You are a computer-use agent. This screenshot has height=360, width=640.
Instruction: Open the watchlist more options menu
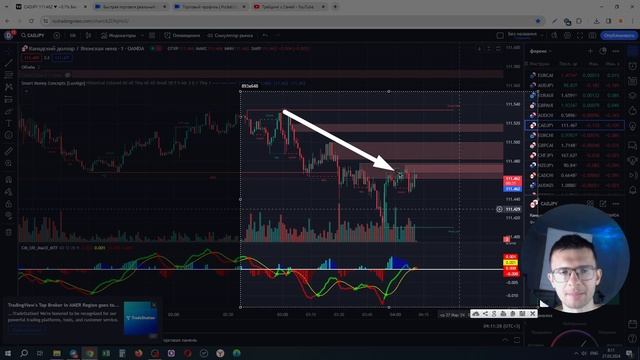(x=616, y=51)
